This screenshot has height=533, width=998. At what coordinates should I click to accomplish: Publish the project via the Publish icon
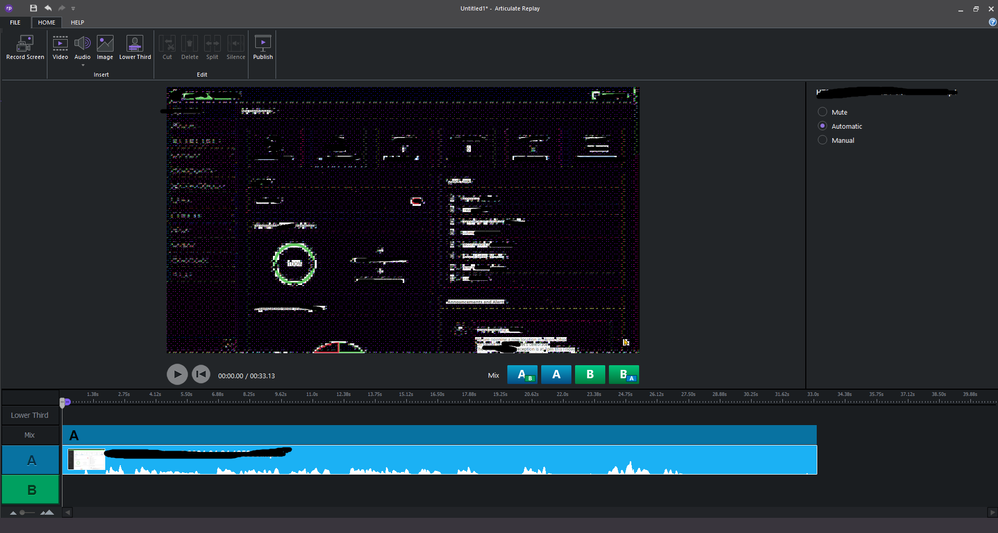pos(263,44)
